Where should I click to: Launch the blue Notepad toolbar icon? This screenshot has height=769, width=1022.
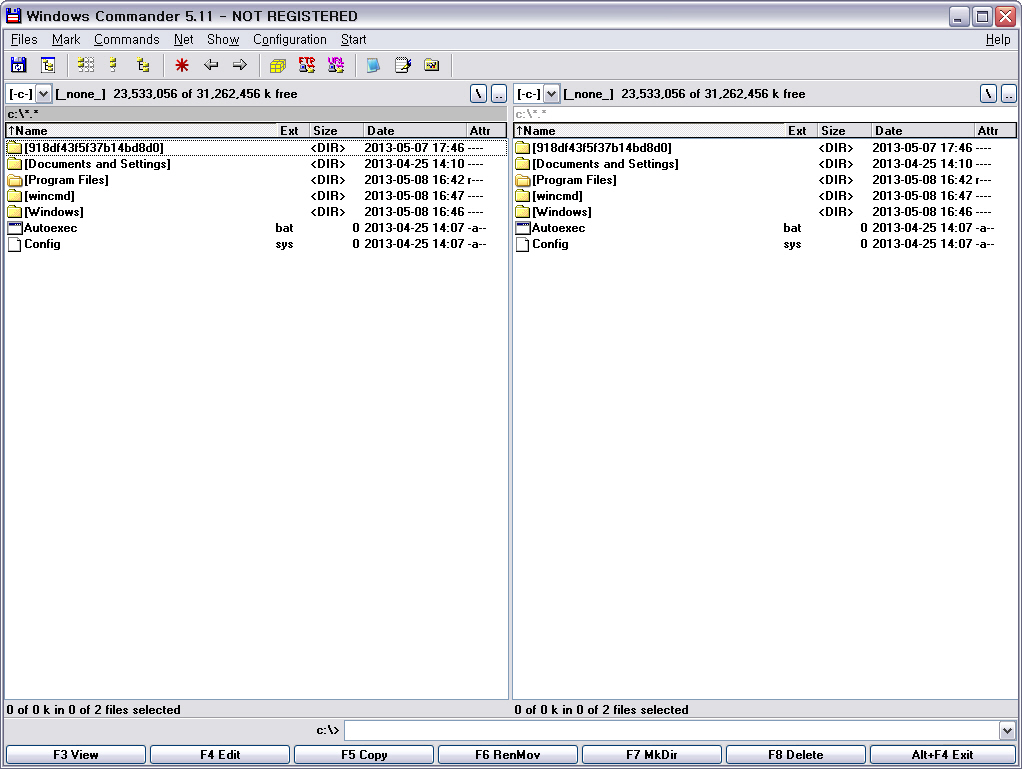pos(373,65)
